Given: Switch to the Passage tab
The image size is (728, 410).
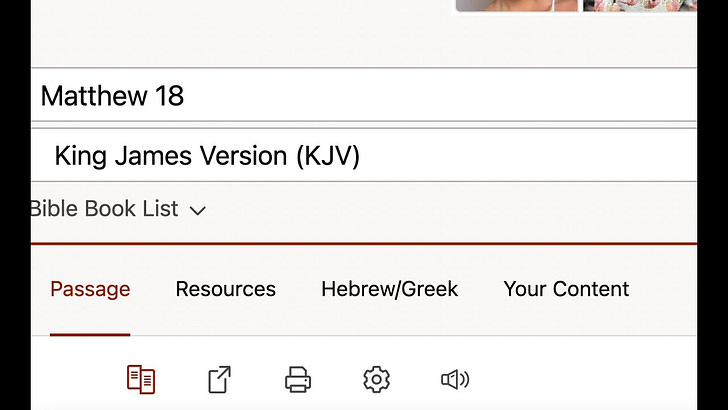Looking at the screenshot, I should point(90,289).
